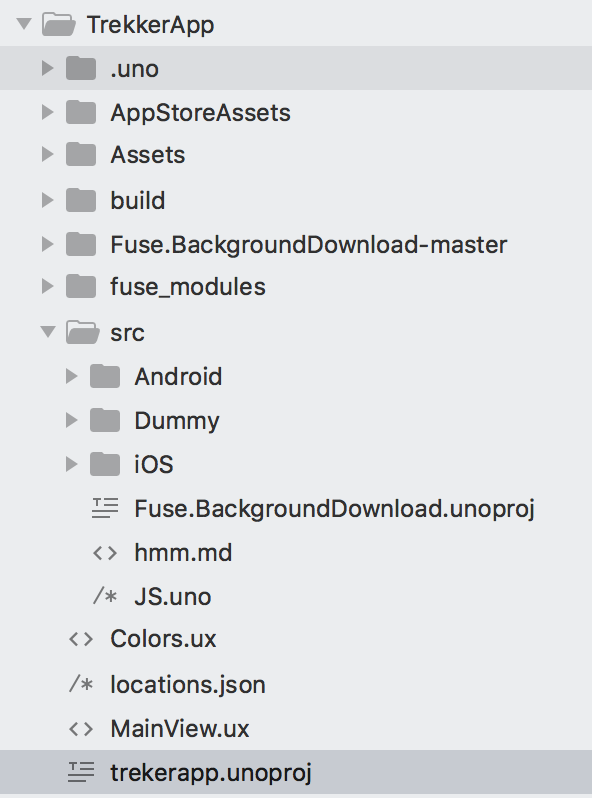Select the TrekkerApp project name
This screenshot has height=798, width=592.
tap(151, 24)
